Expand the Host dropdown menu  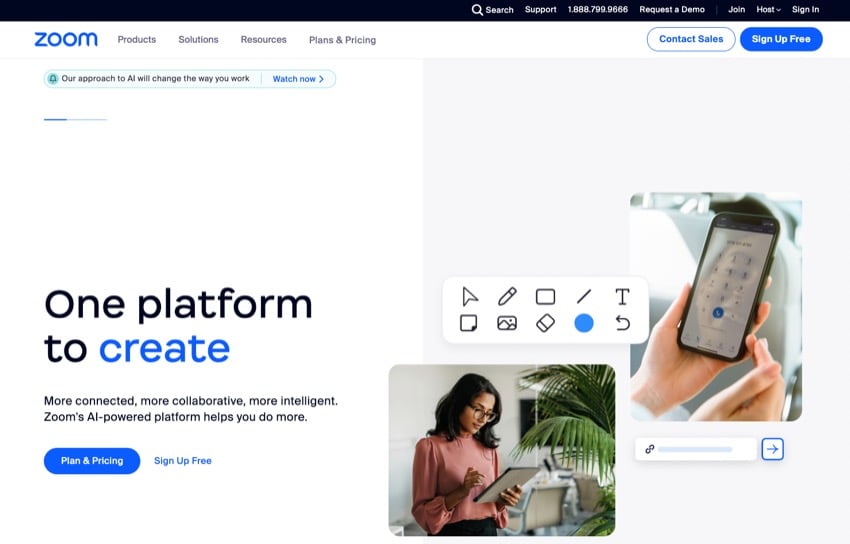point(768,10)
